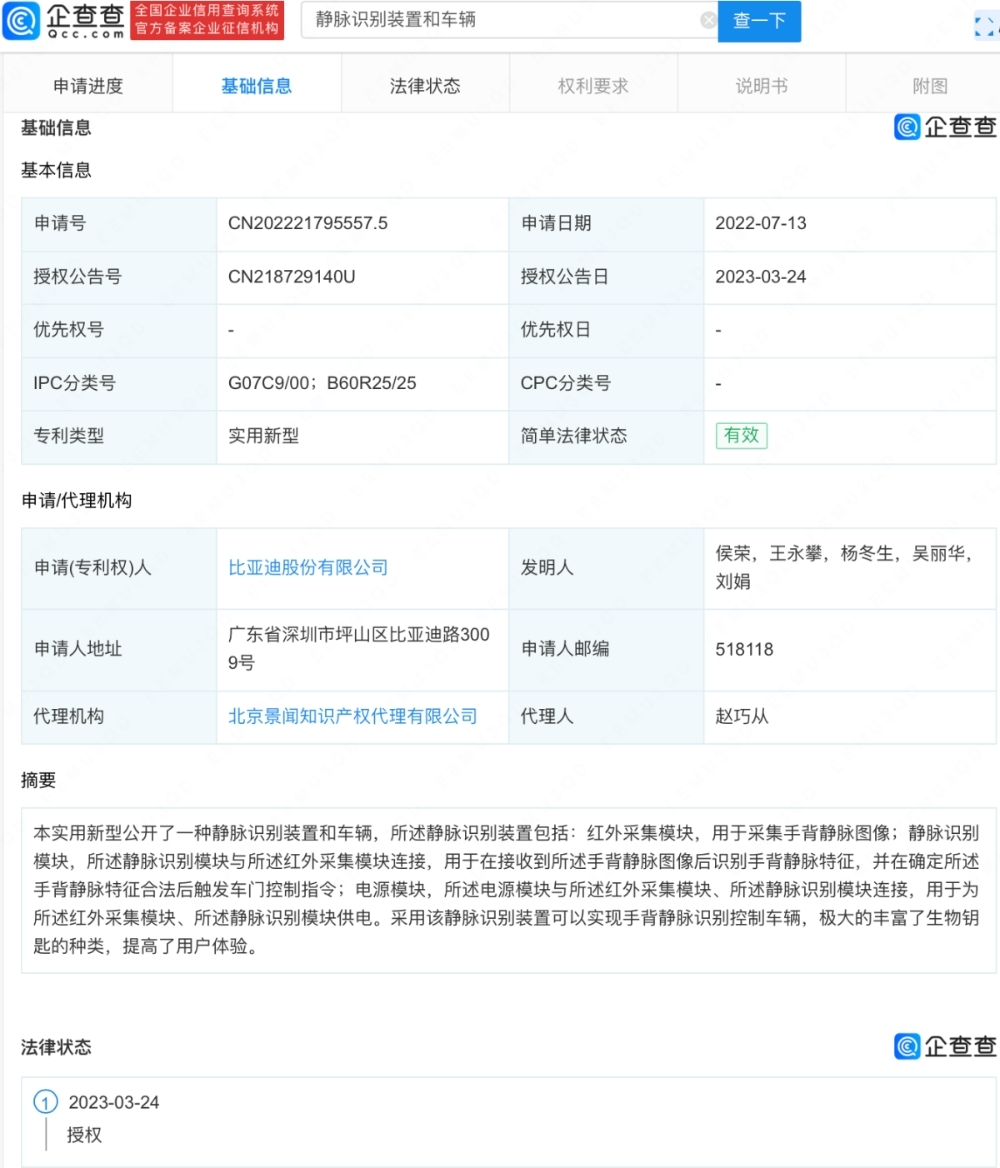Open 北京景闻知识产权代理有限公司 agency link
Screen dimensions: 1000x1168
[x=352, y=717]
